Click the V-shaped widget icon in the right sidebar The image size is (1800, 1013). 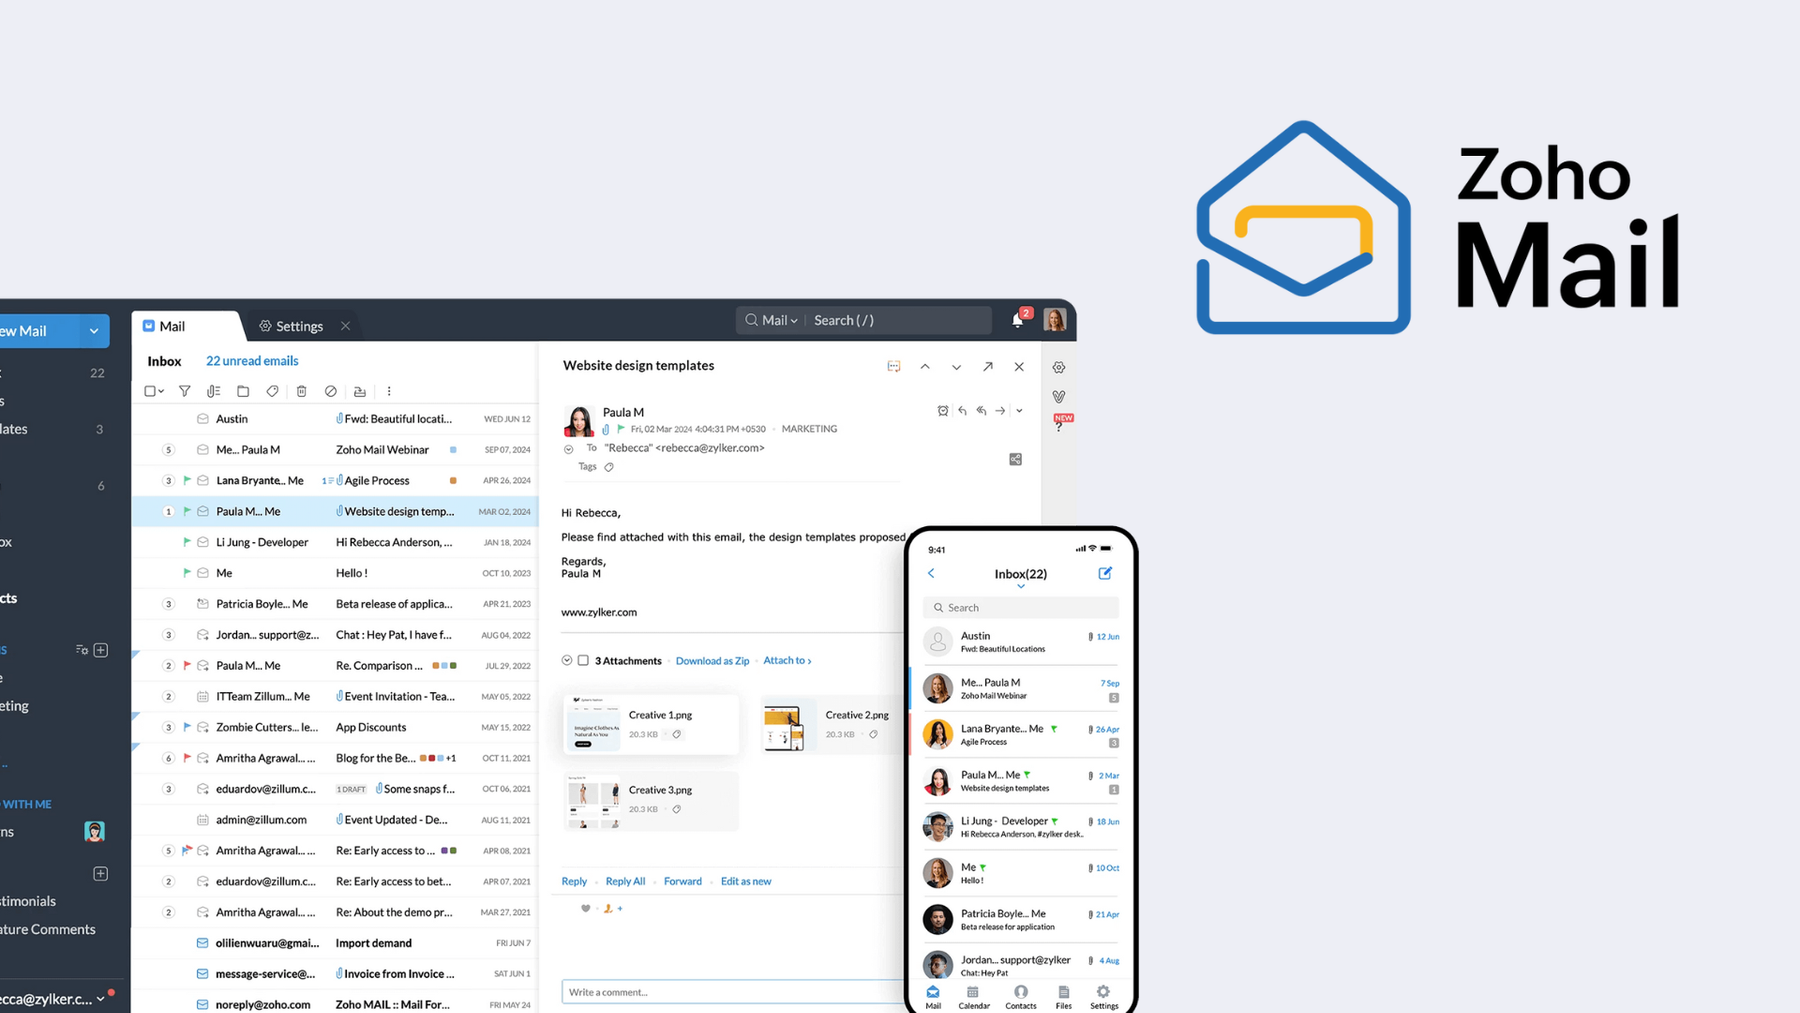tap(1059, 397)
